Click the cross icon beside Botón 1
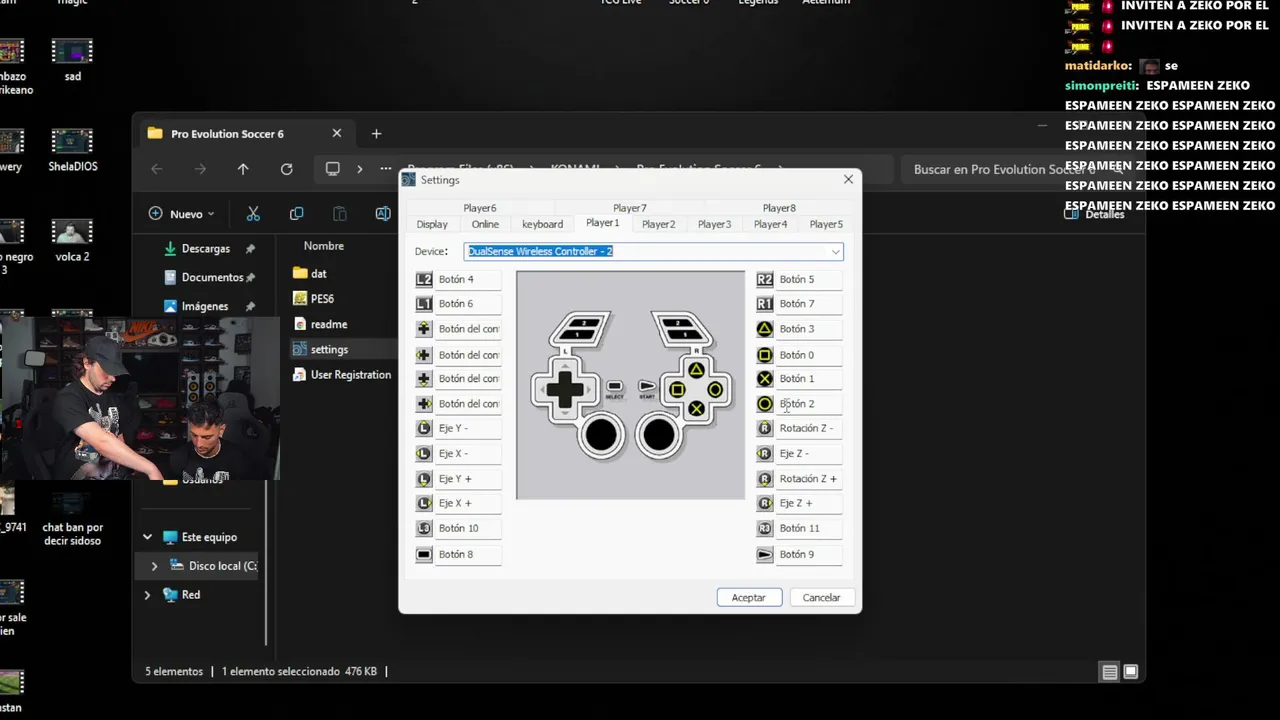Image resolution: width=1280 pixels, height=720 pixels. 765,379
